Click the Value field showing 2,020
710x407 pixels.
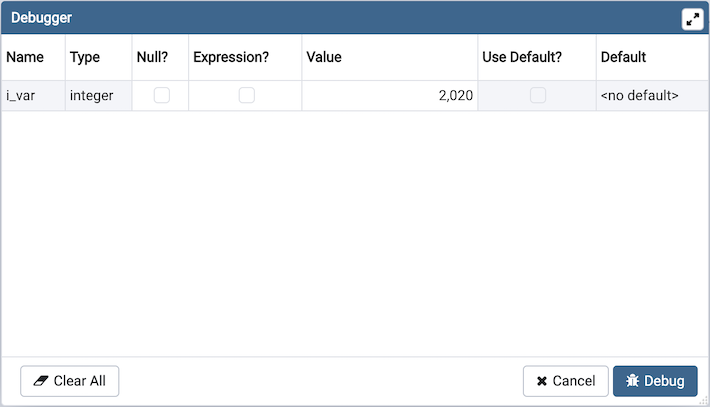coord(390,96)
